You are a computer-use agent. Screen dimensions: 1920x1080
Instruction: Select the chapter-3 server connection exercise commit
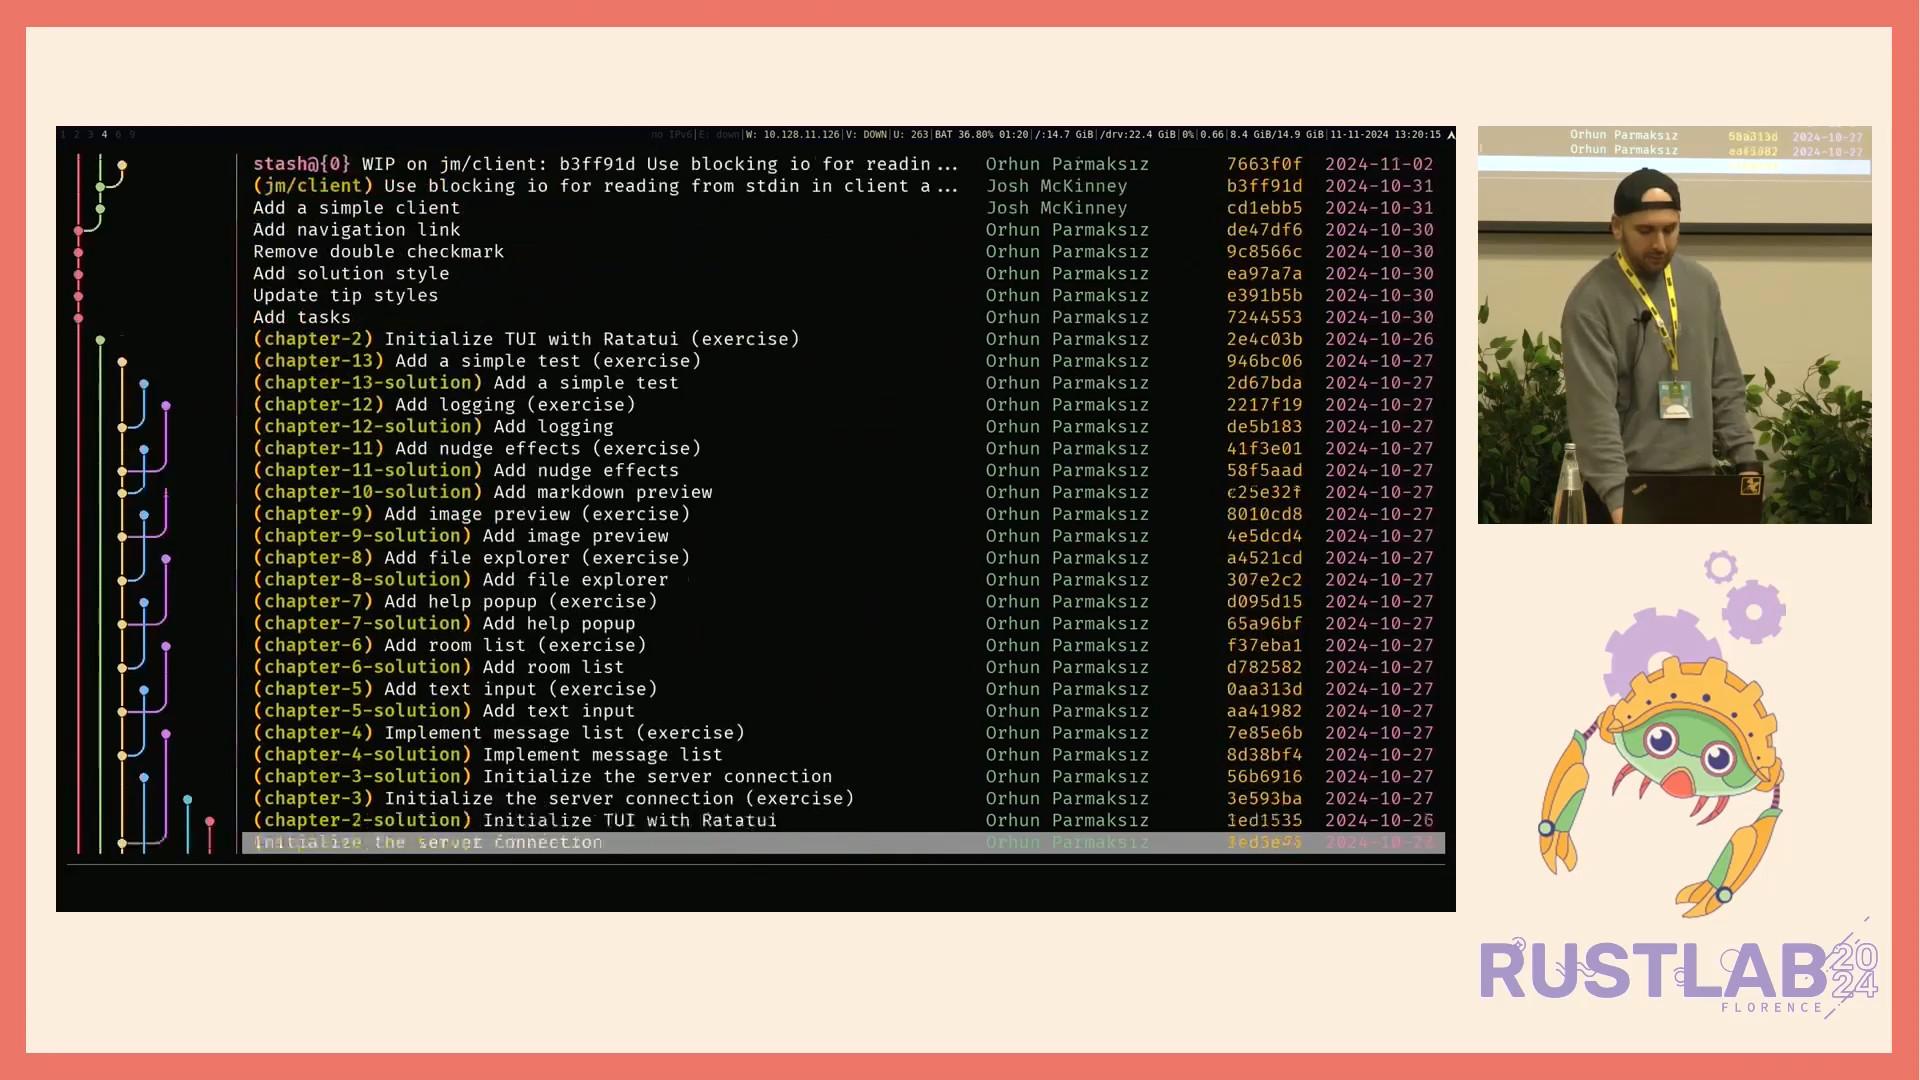click(843, 799)
